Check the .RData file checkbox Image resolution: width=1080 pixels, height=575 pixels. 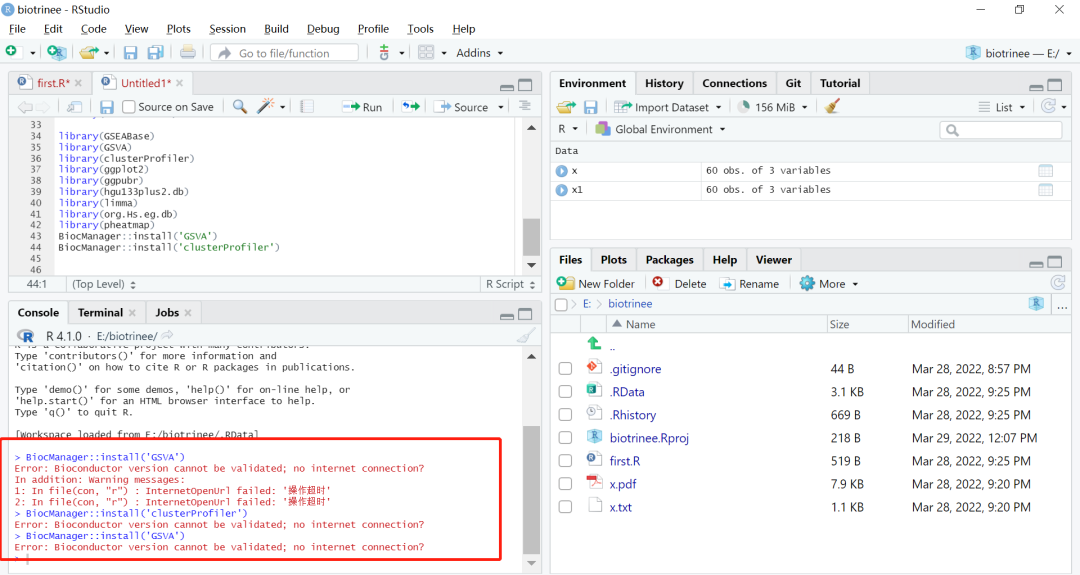click(x=565, y=392)
